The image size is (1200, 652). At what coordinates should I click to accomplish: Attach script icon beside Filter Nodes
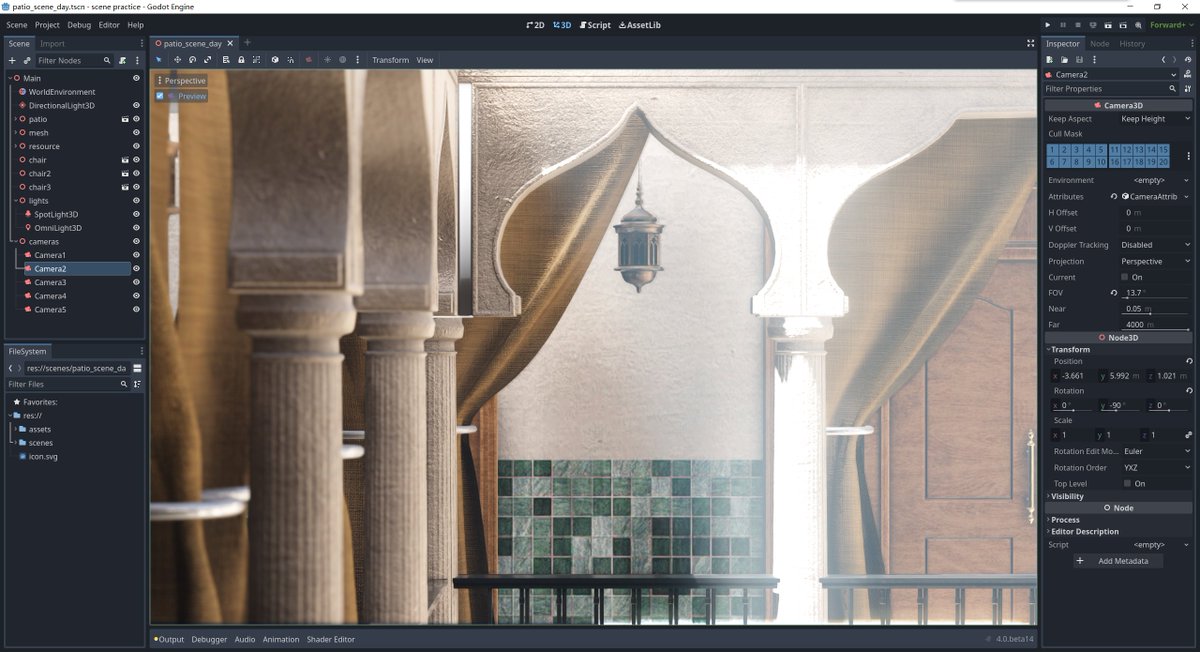122,61
